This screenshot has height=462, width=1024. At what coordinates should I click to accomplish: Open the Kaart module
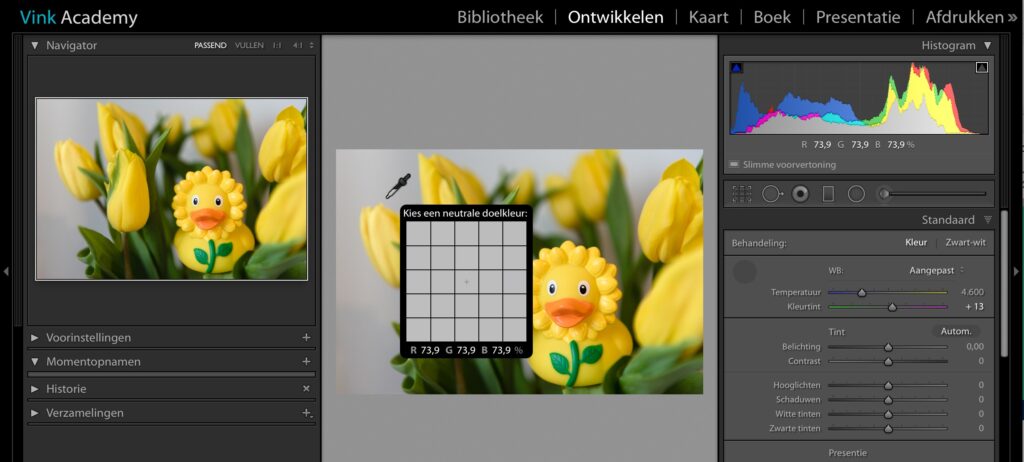(709, 17)
